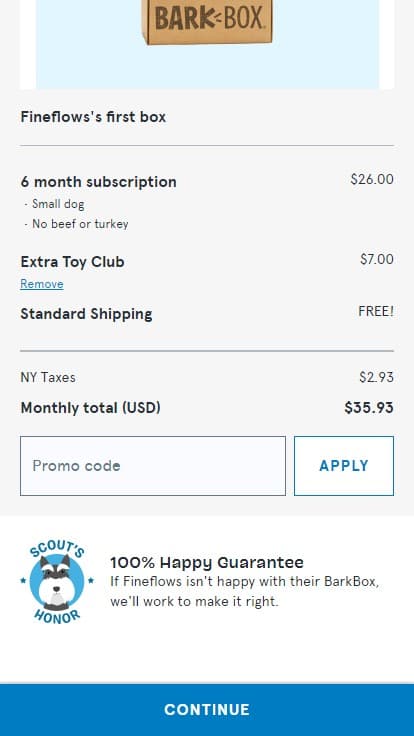Click the No beef or turkey detail

[x=76, y=224]
